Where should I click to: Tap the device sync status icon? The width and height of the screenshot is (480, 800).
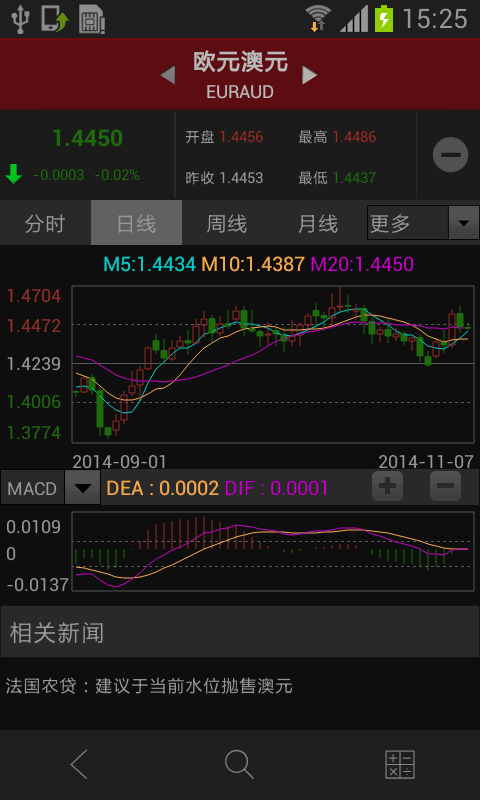(x=55, y=19)
